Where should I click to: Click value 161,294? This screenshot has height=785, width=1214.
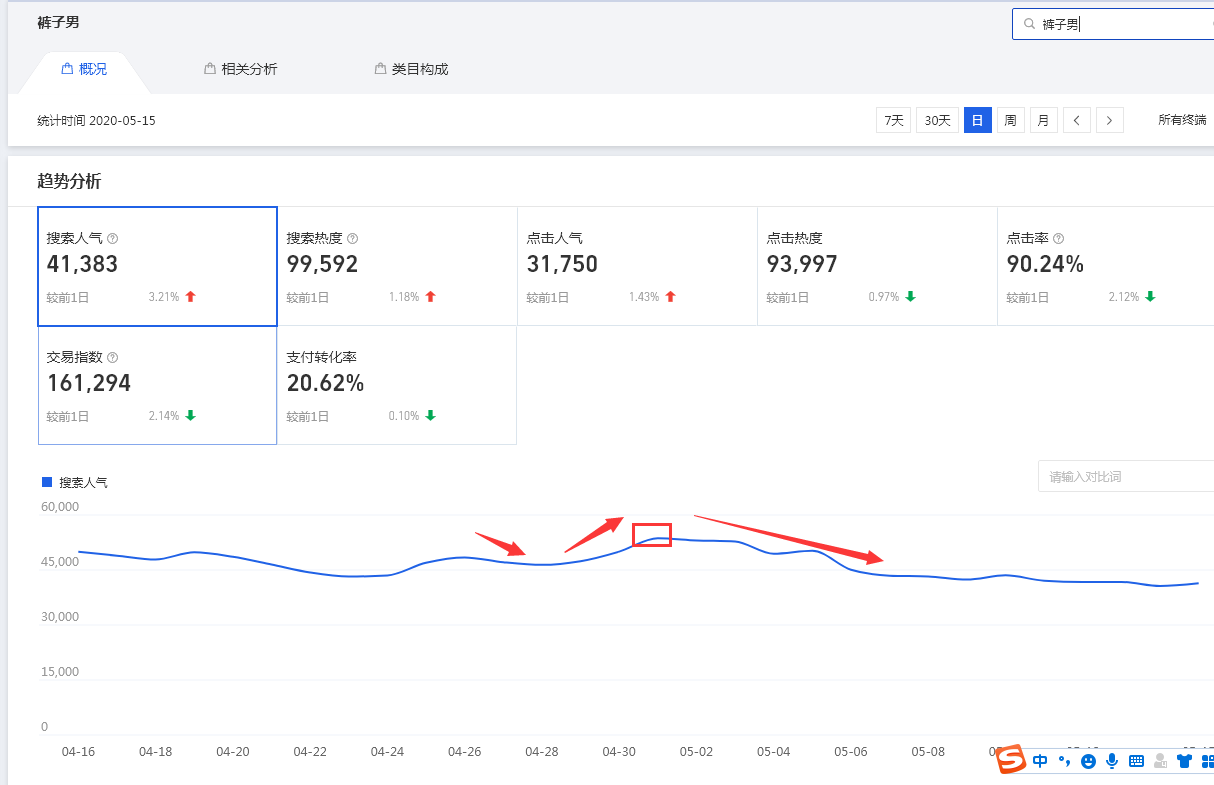[x=89, y=383]
